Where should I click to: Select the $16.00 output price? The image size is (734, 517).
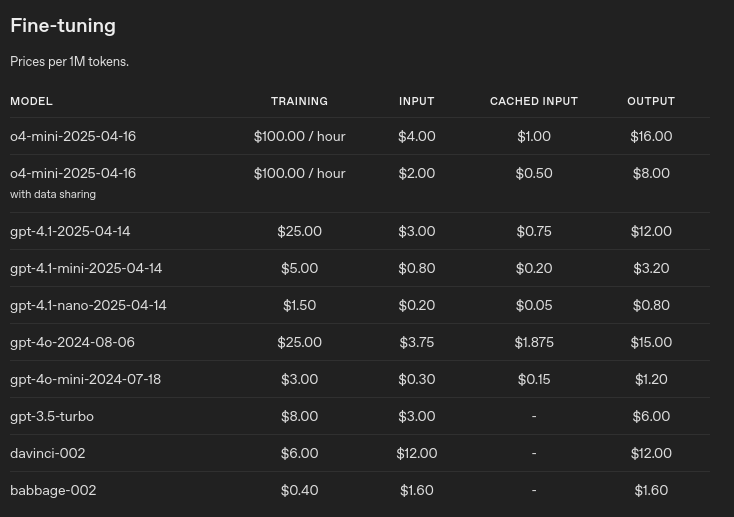click(651, 136)
